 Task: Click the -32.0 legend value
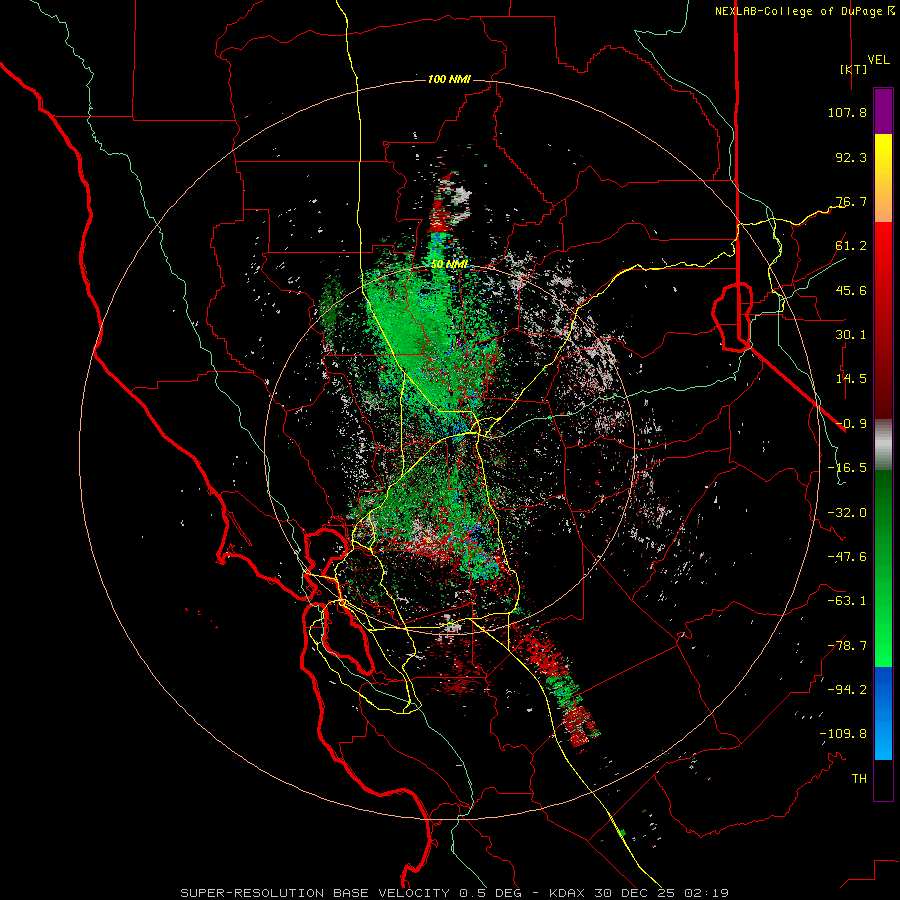pos(847,513)
